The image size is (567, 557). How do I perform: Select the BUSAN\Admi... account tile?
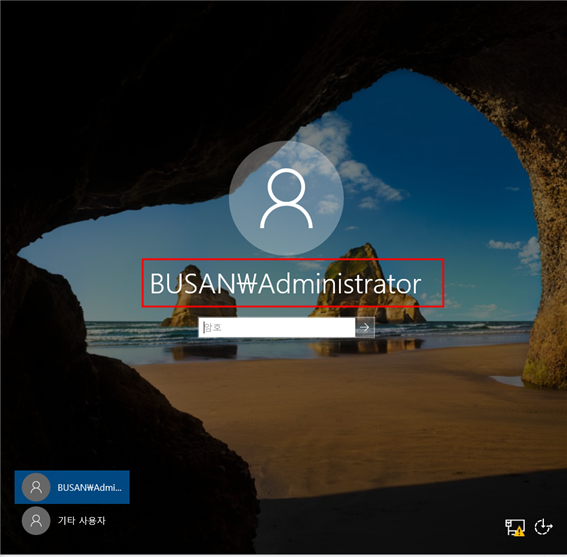(72, 487)
